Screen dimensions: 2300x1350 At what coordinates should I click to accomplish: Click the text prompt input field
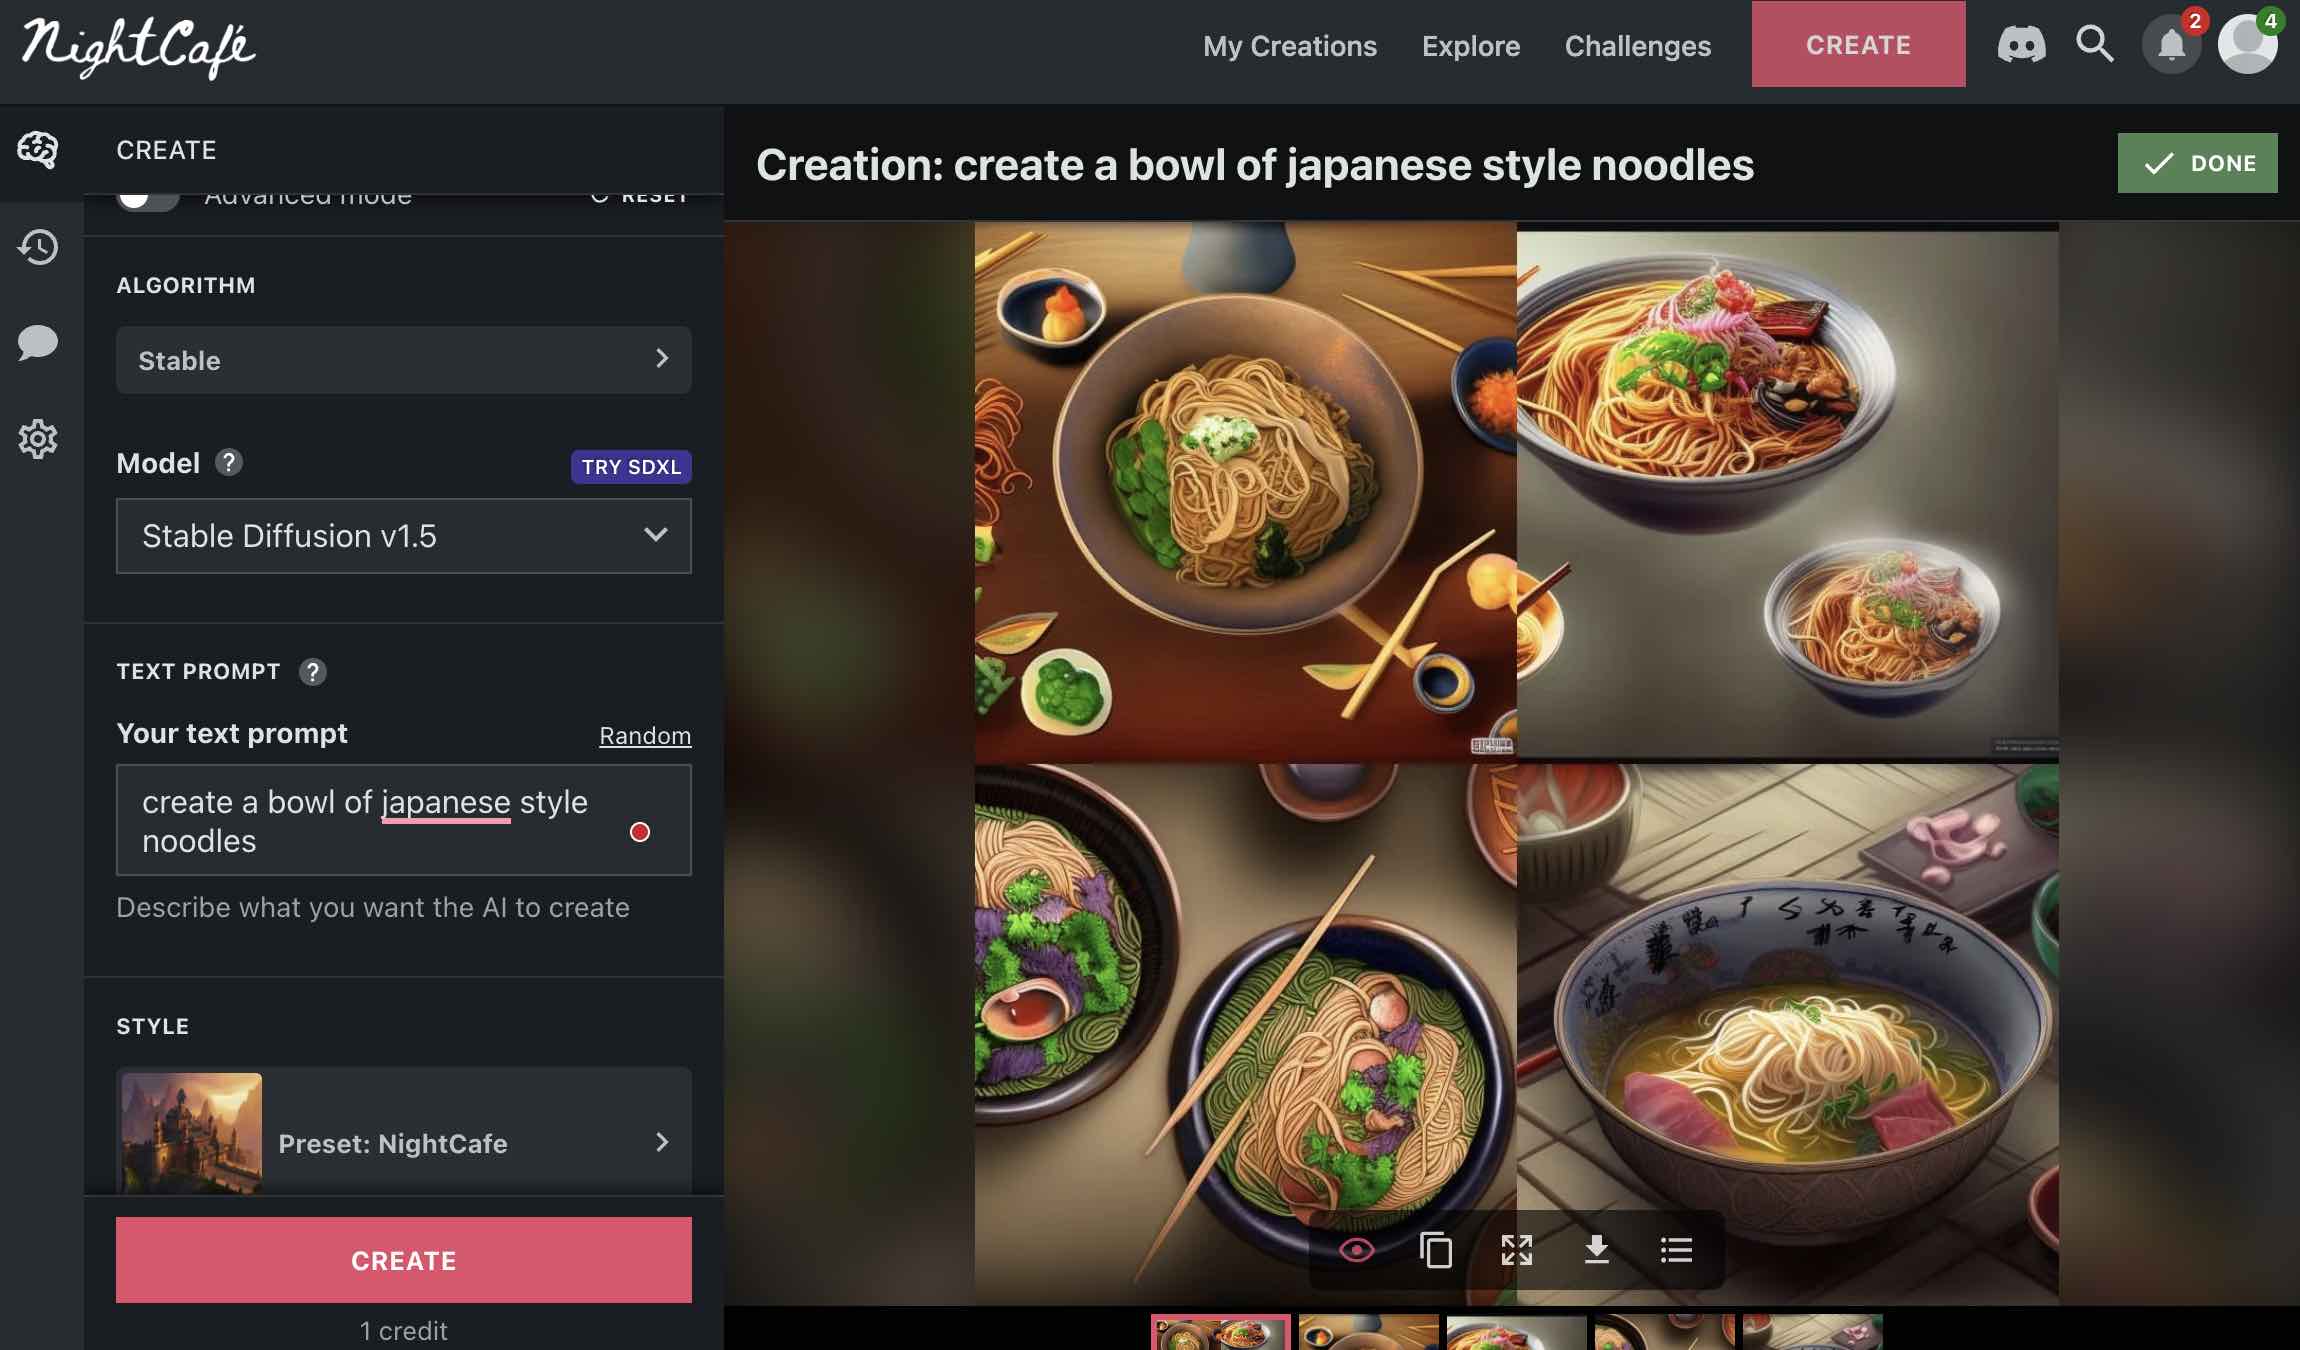(x=403, y=820)
